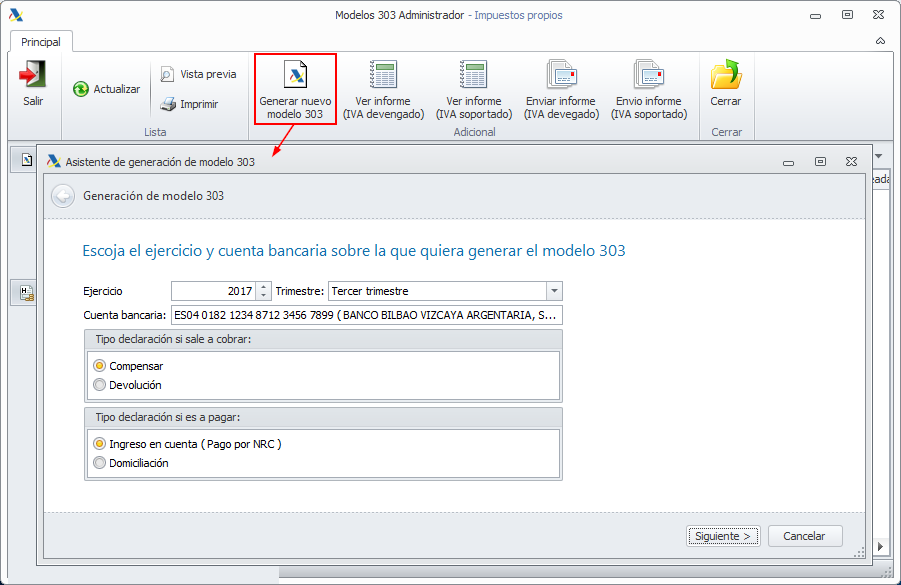Open Ver informe (IVA devengado)
Image resolution: width=901 pixels, height=585 pixels.
click(x=383, y=90)
